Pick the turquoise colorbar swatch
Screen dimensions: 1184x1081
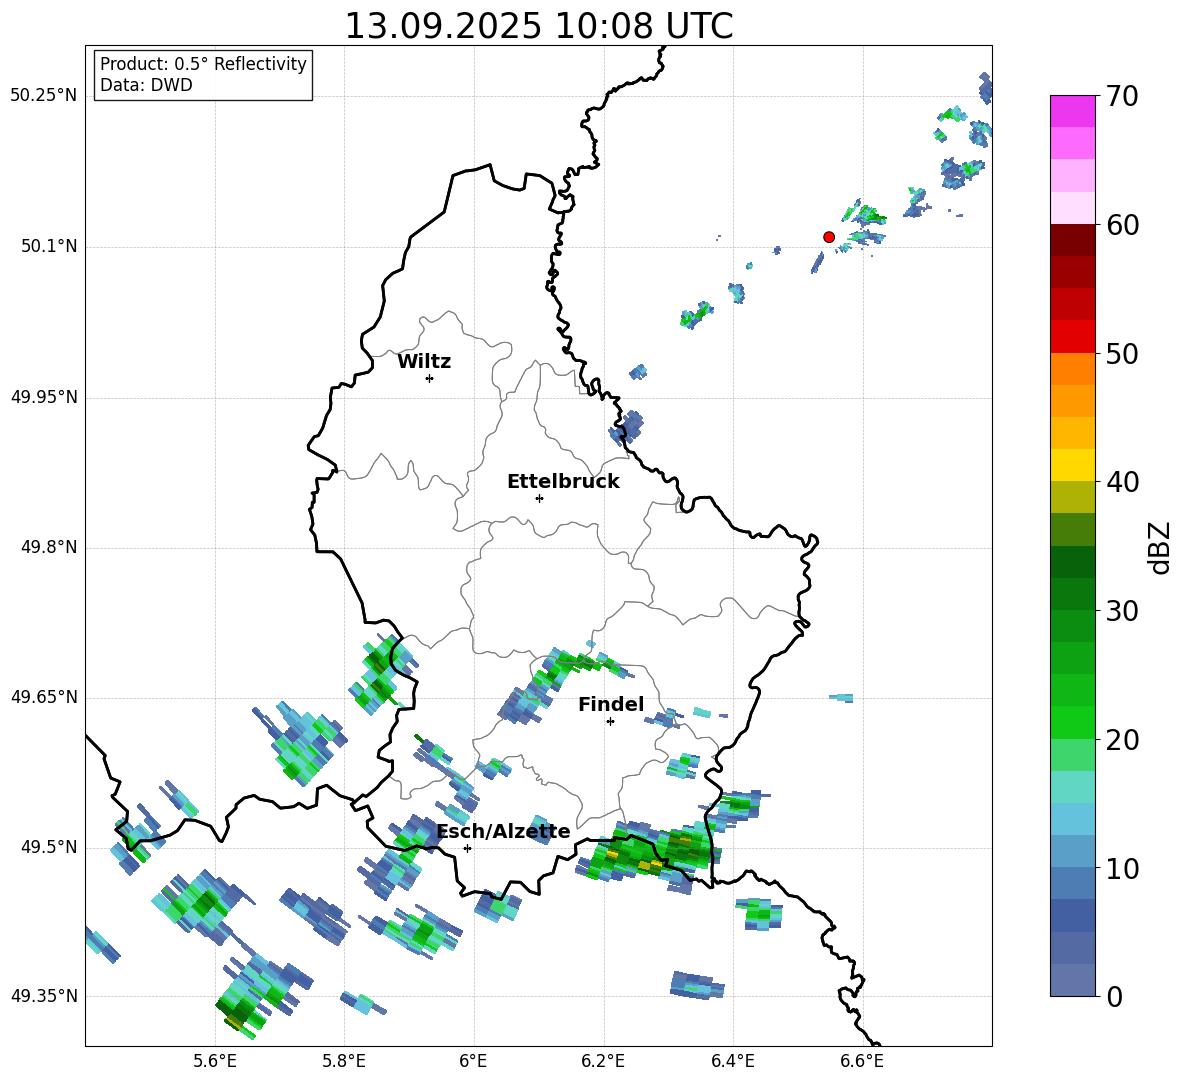click(1073, 787)
